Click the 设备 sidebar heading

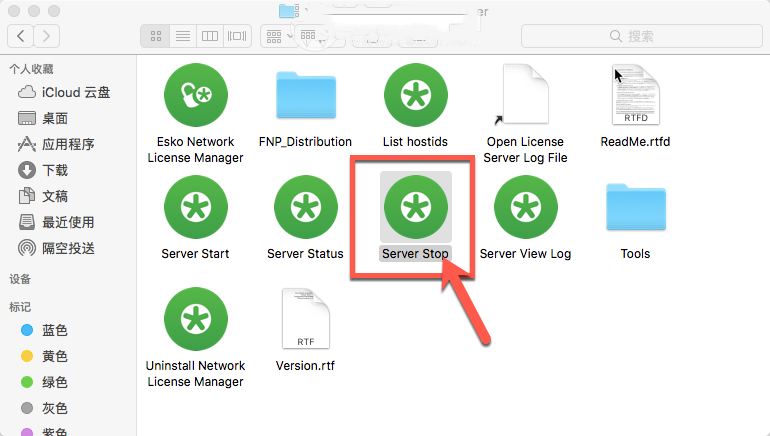pyautogui.click(x=20, y=279)
